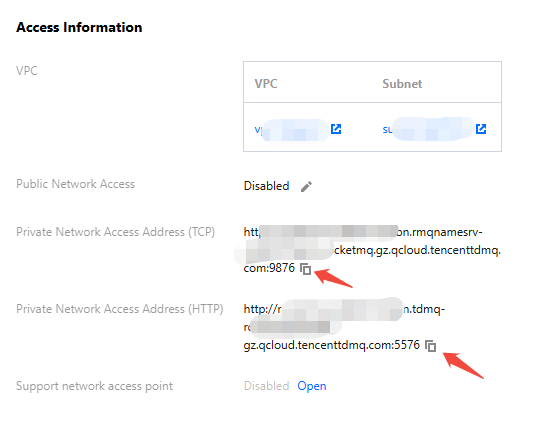This screenshot has height=445, width=533.
Task: Click the Private Network Access Address (TCP) label
Action: click(x=116, y=232)
